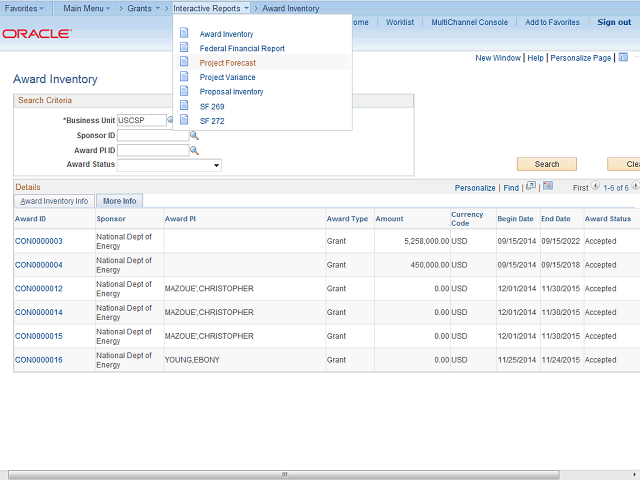
Task: Open award CON0000012 link
Action: coord(38,289)
